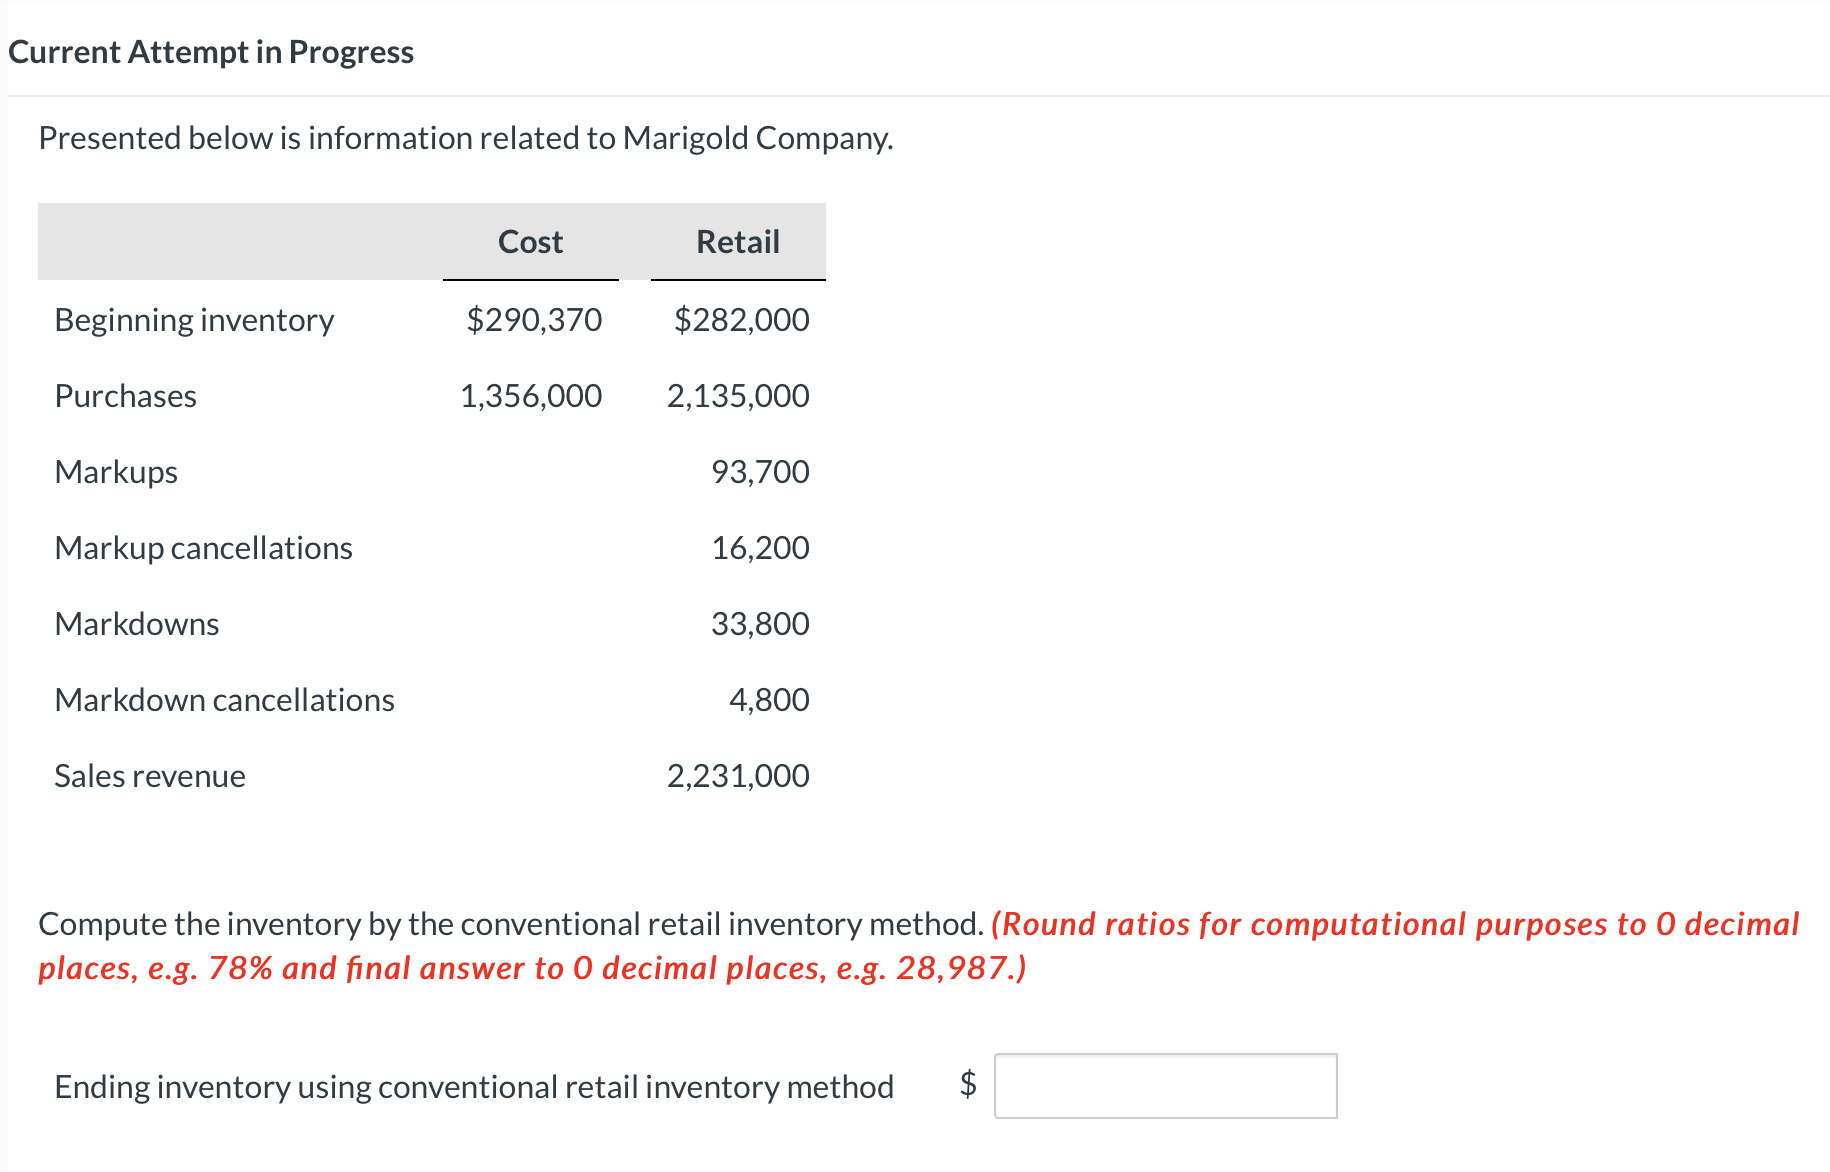This screenshot has height=1172, width=1830.
Task: Click the 16,200 markup cancellations value
Action: point(760,548)
